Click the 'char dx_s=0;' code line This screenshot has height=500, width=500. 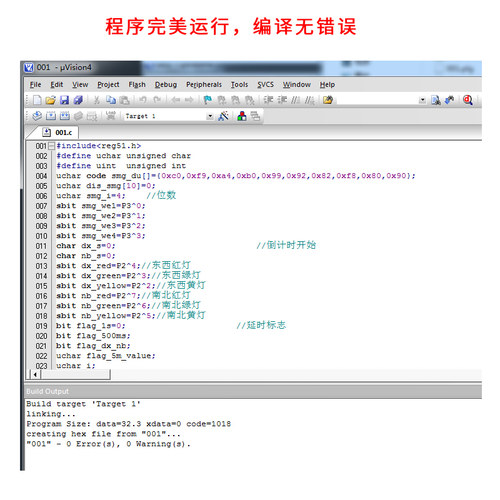[86, 246]
